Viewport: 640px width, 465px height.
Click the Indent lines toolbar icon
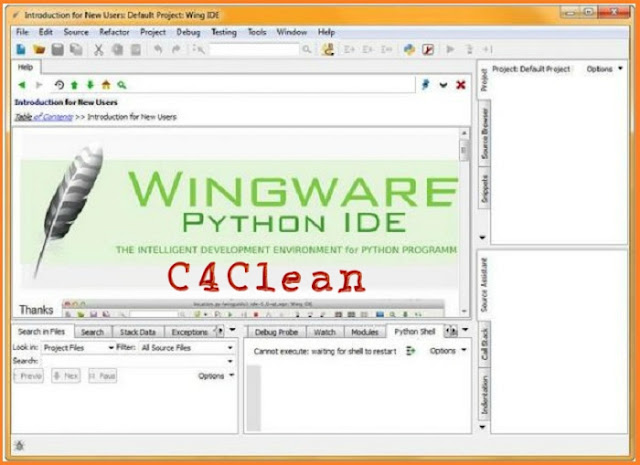[349, 49]
